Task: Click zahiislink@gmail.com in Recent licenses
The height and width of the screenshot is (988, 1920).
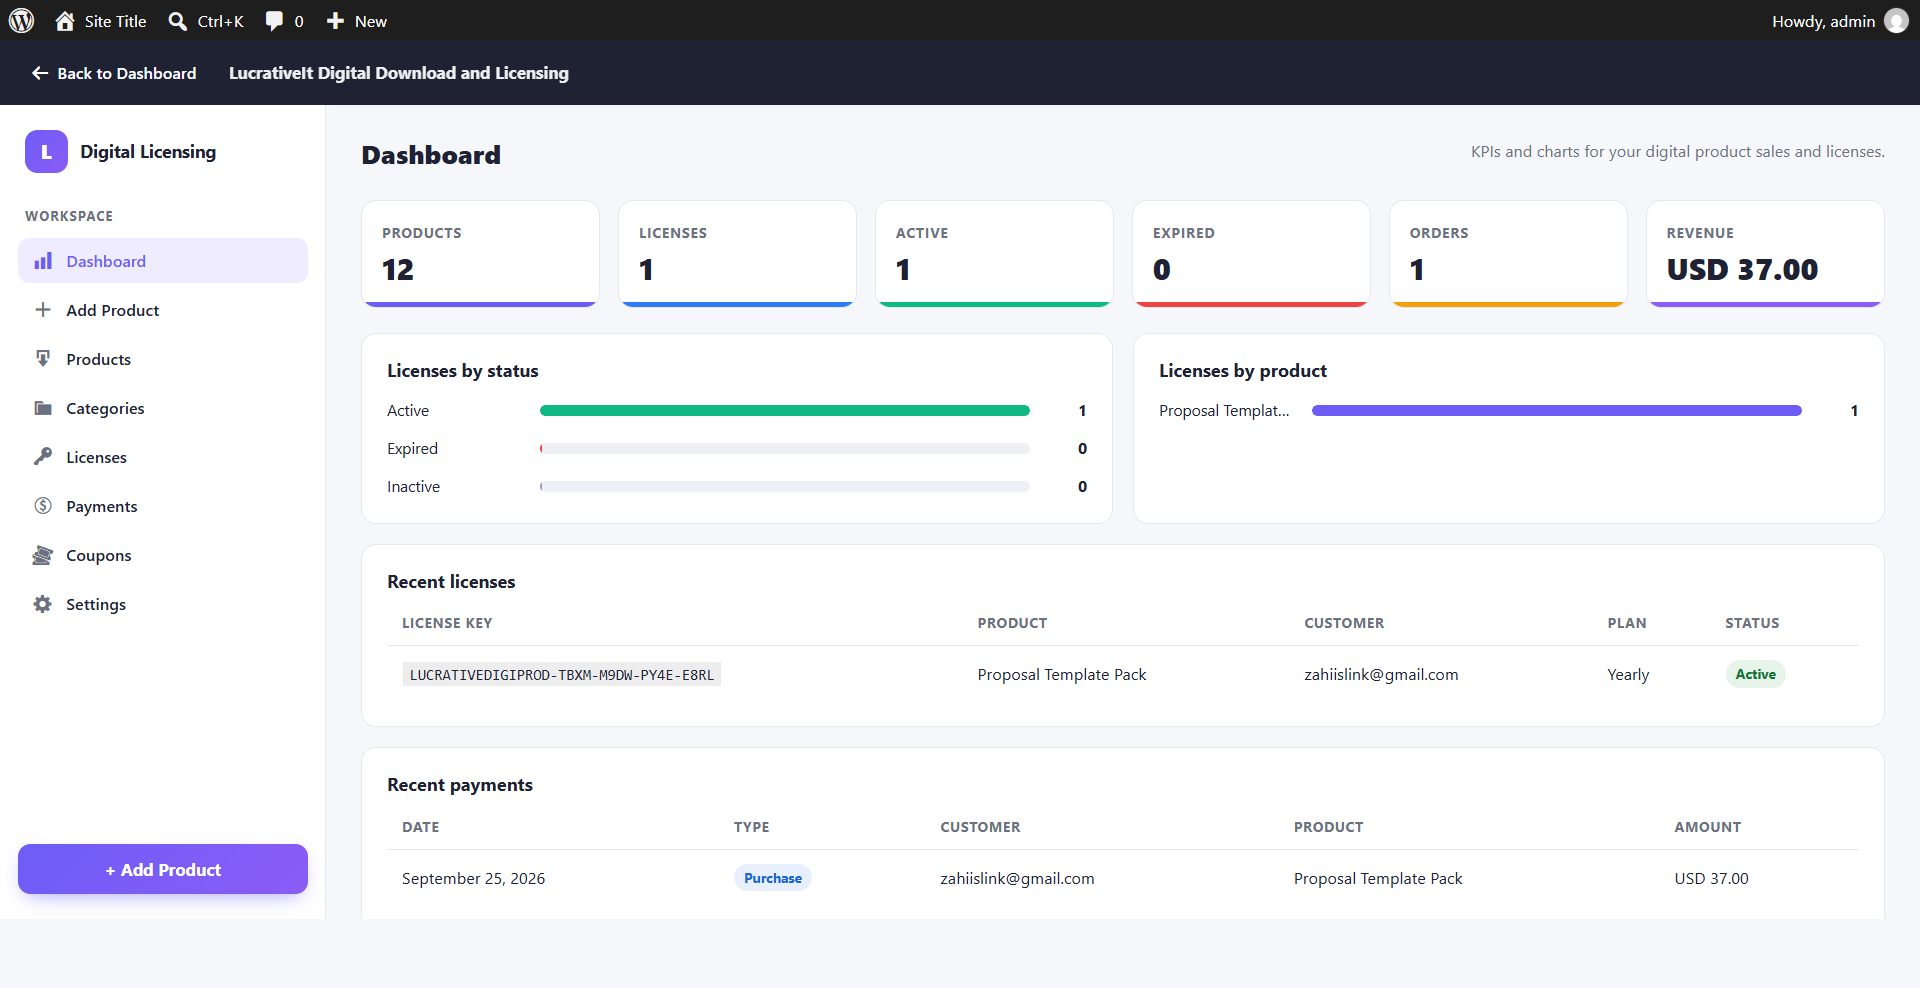Action: coord(1381,674)
